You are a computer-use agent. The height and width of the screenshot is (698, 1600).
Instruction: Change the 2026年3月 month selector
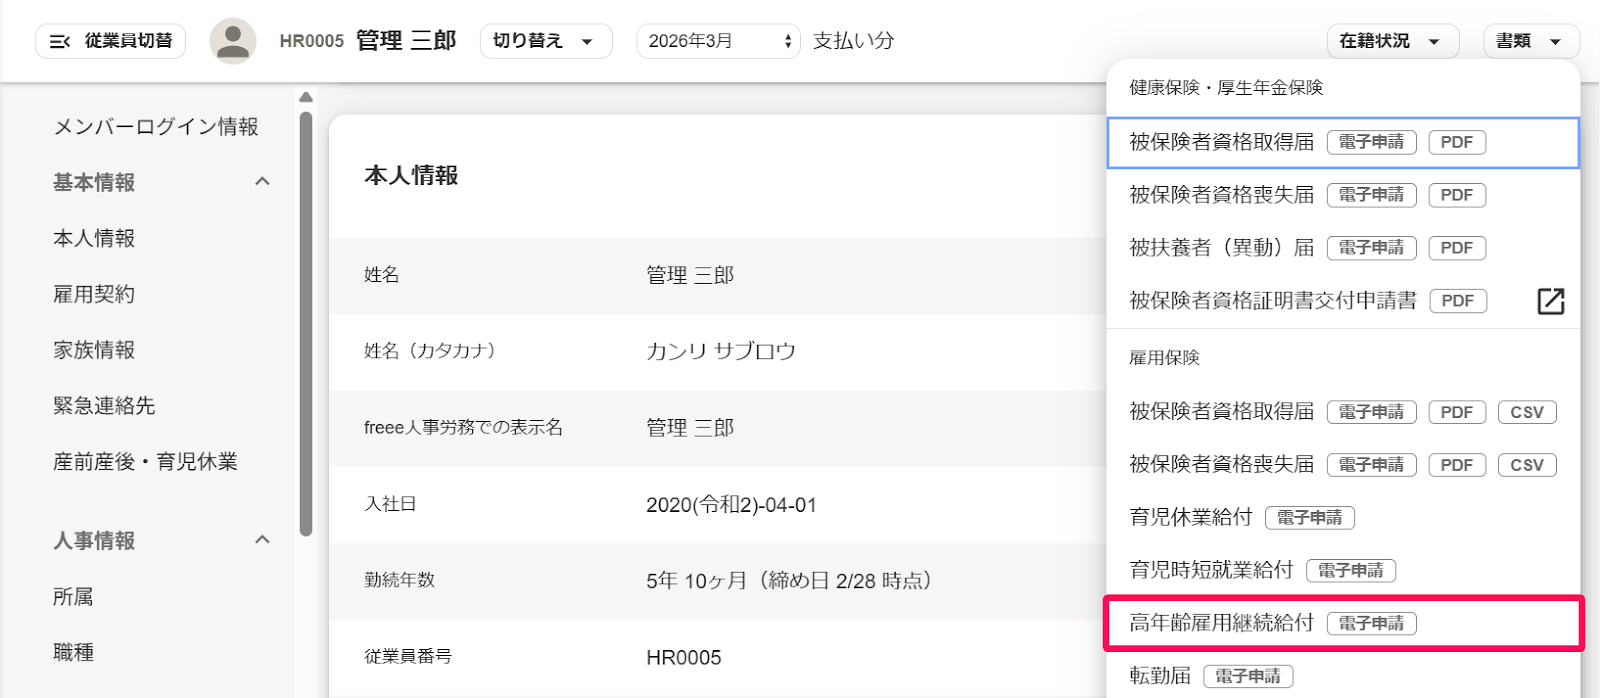pos(718,41)
